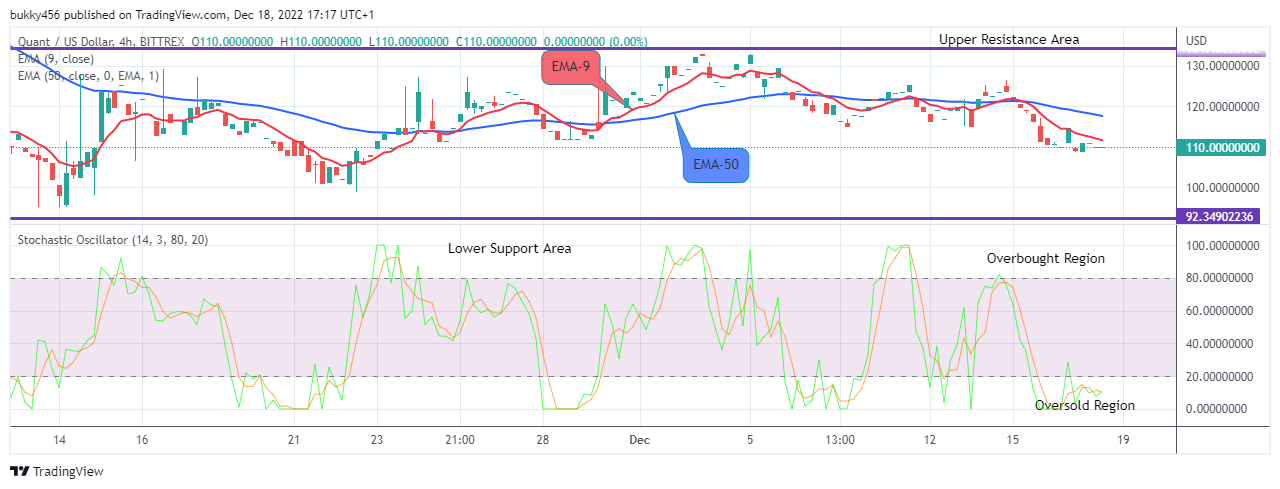Screen dimensions: 1280x489
Task: Click the Lower Support Area text
Action: pyautogui.click(x=510, y=248)
